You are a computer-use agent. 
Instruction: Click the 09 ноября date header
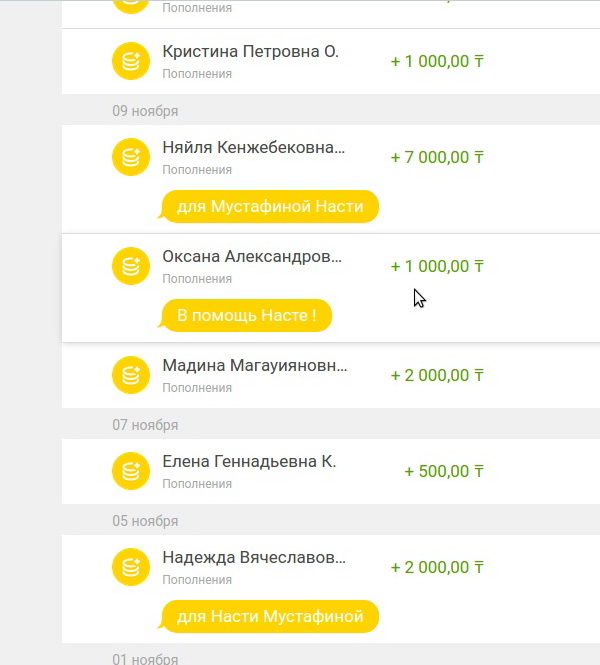coord(145,110)
